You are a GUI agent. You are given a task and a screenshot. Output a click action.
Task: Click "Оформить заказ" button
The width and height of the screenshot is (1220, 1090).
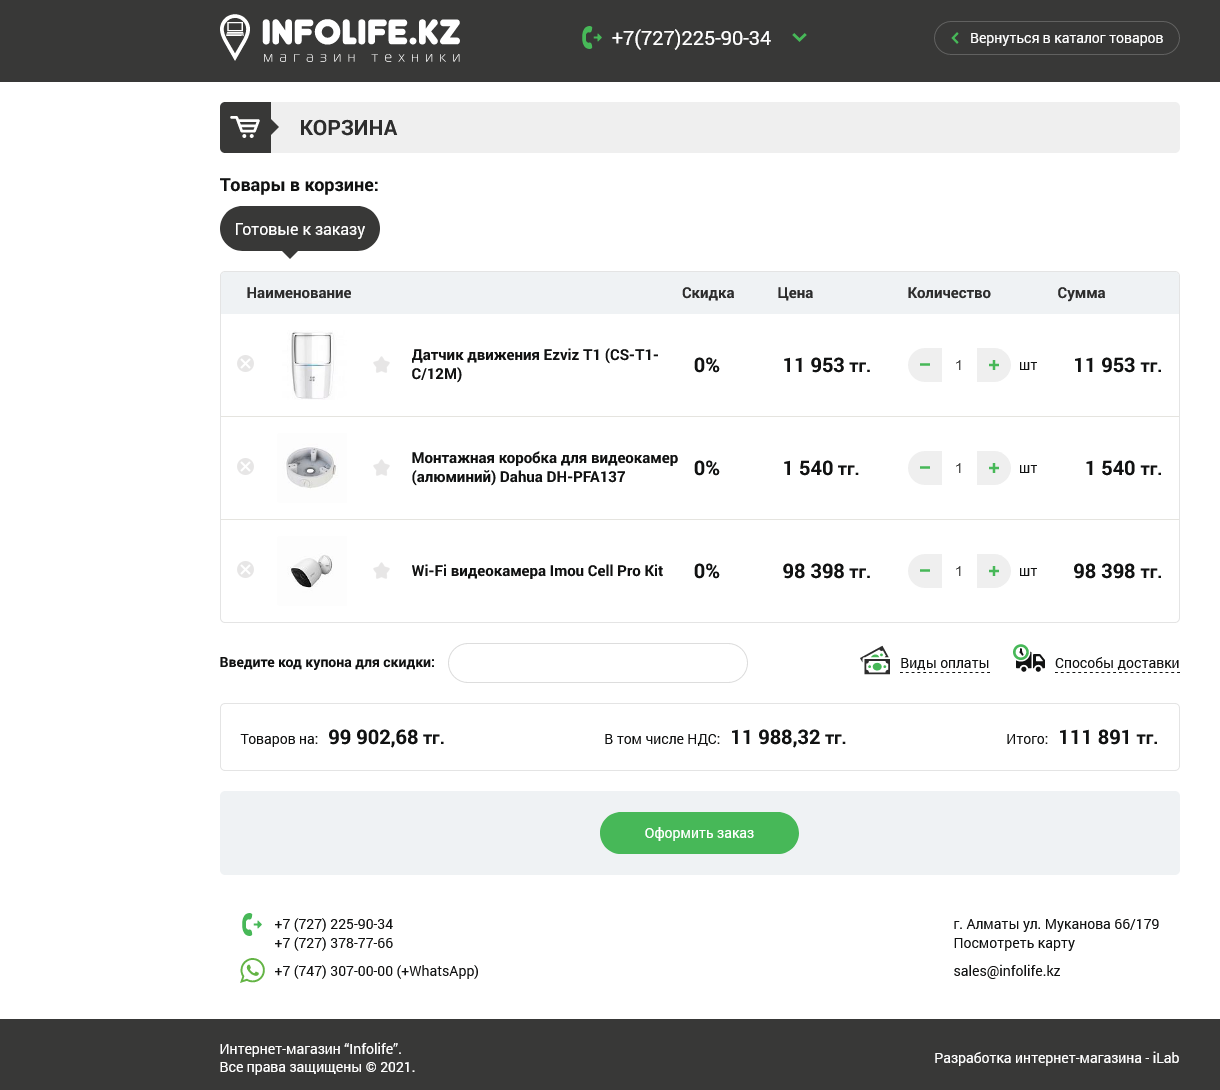tap(699, 833)
